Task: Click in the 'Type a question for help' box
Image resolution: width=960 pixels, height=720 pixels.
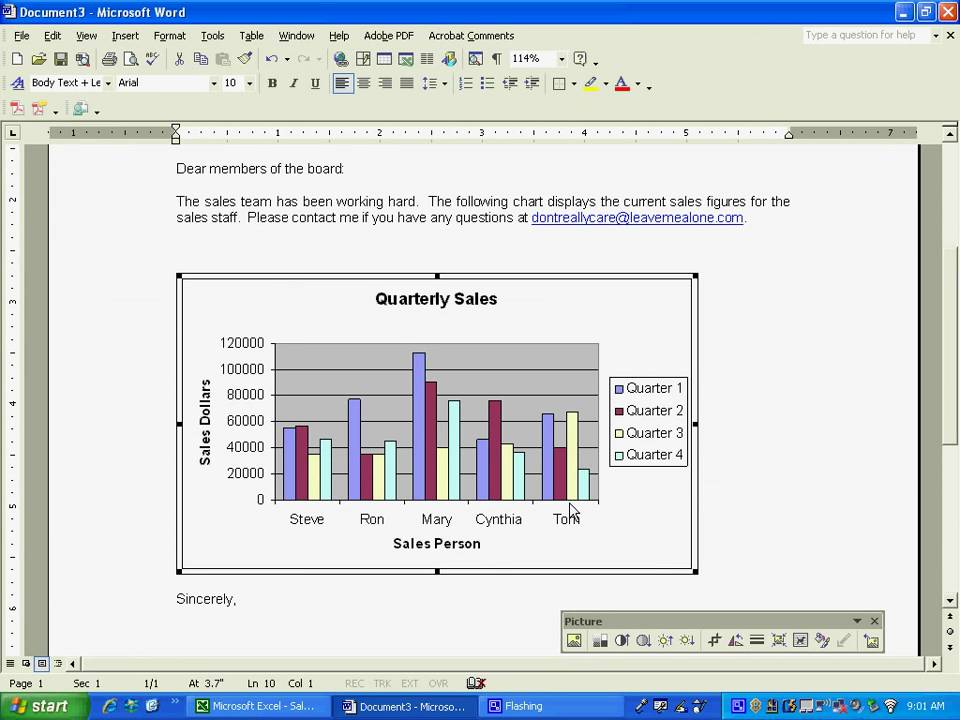Action: pyautogui.click(x=865, y=35)
